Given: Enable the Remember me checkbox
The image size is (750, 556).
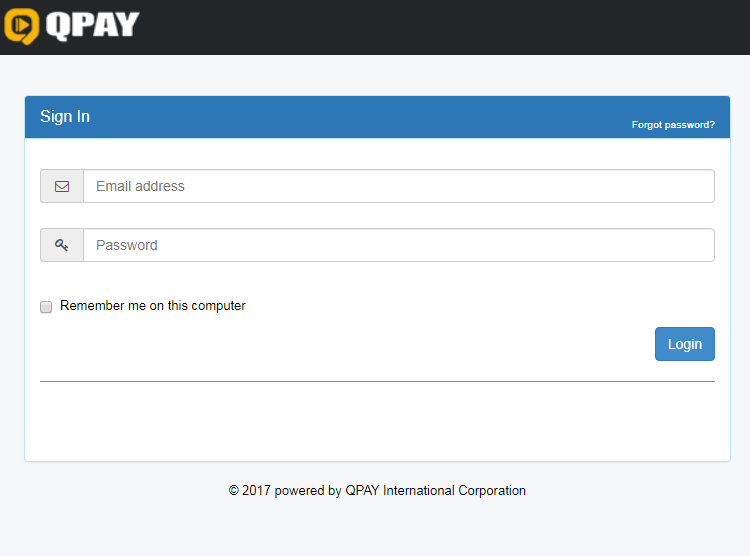Looking at the screenshot, I should [46, 307].
